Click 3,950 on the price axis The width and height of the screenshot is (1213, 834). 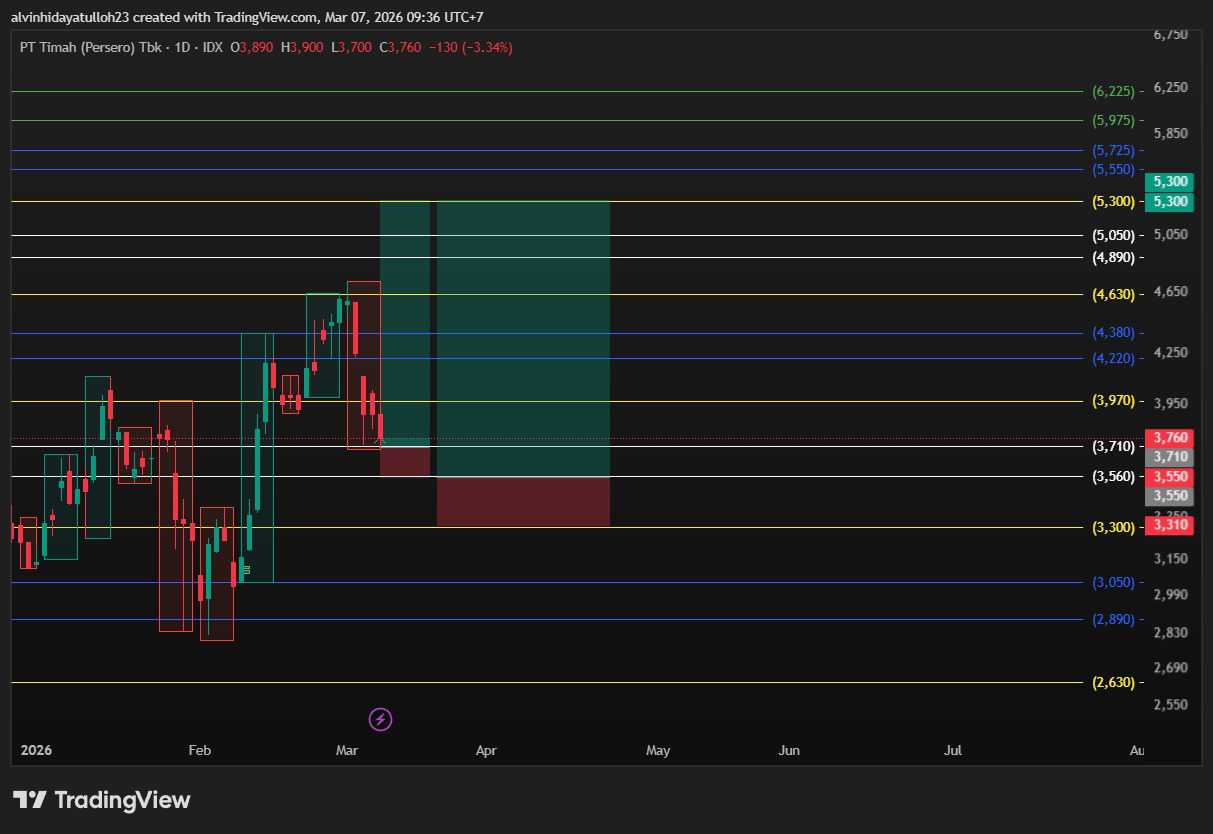coord(1170,403)
